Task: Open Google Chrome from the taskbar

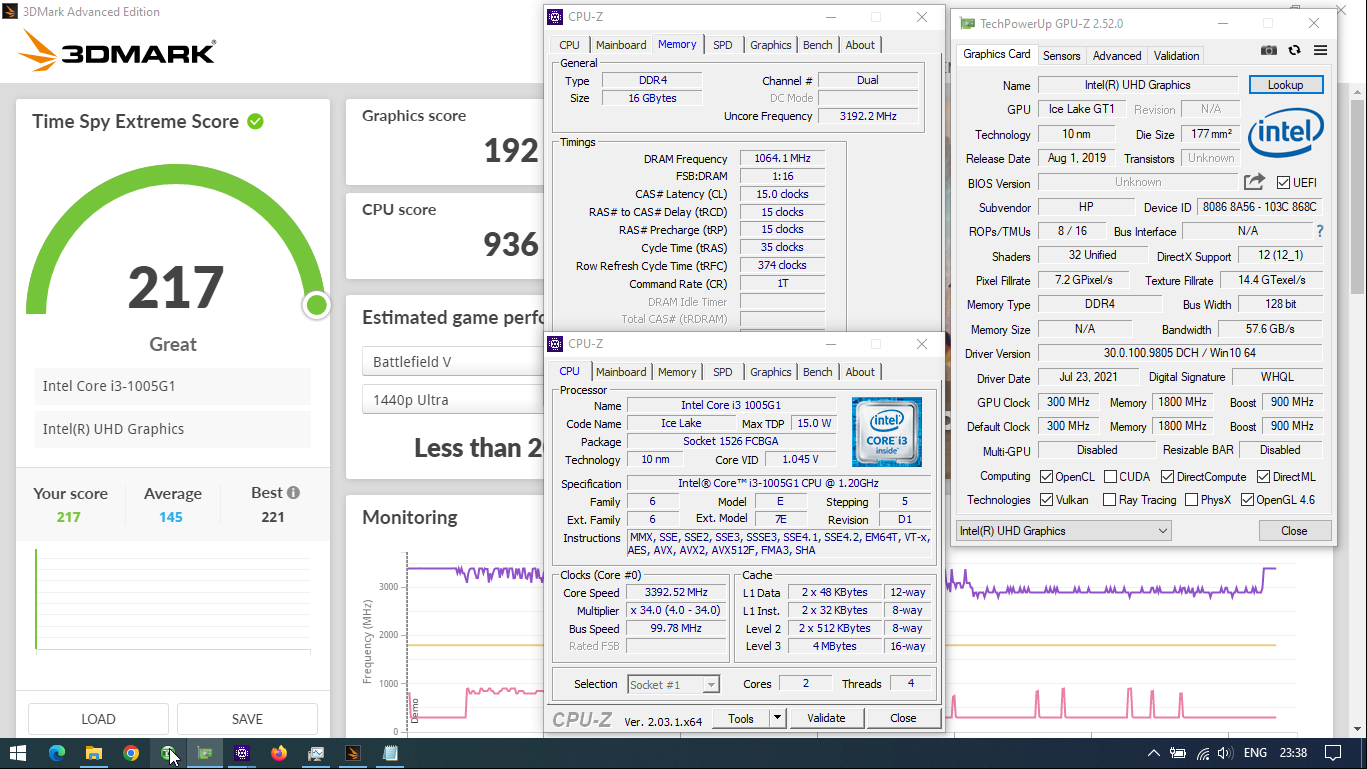Action: (x=131, y=753)
